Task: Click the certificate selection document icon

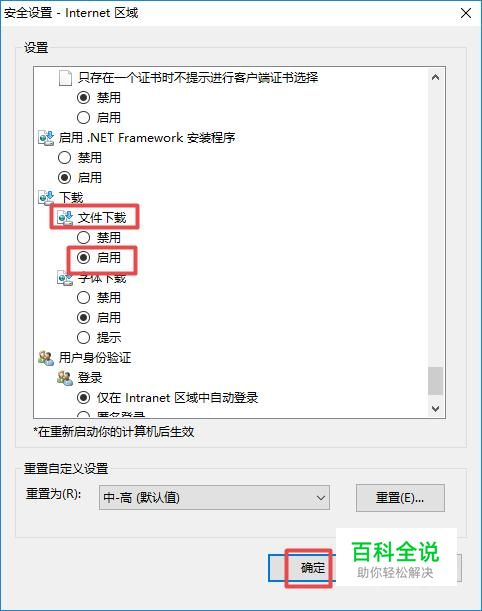Action: click(65, 78)
